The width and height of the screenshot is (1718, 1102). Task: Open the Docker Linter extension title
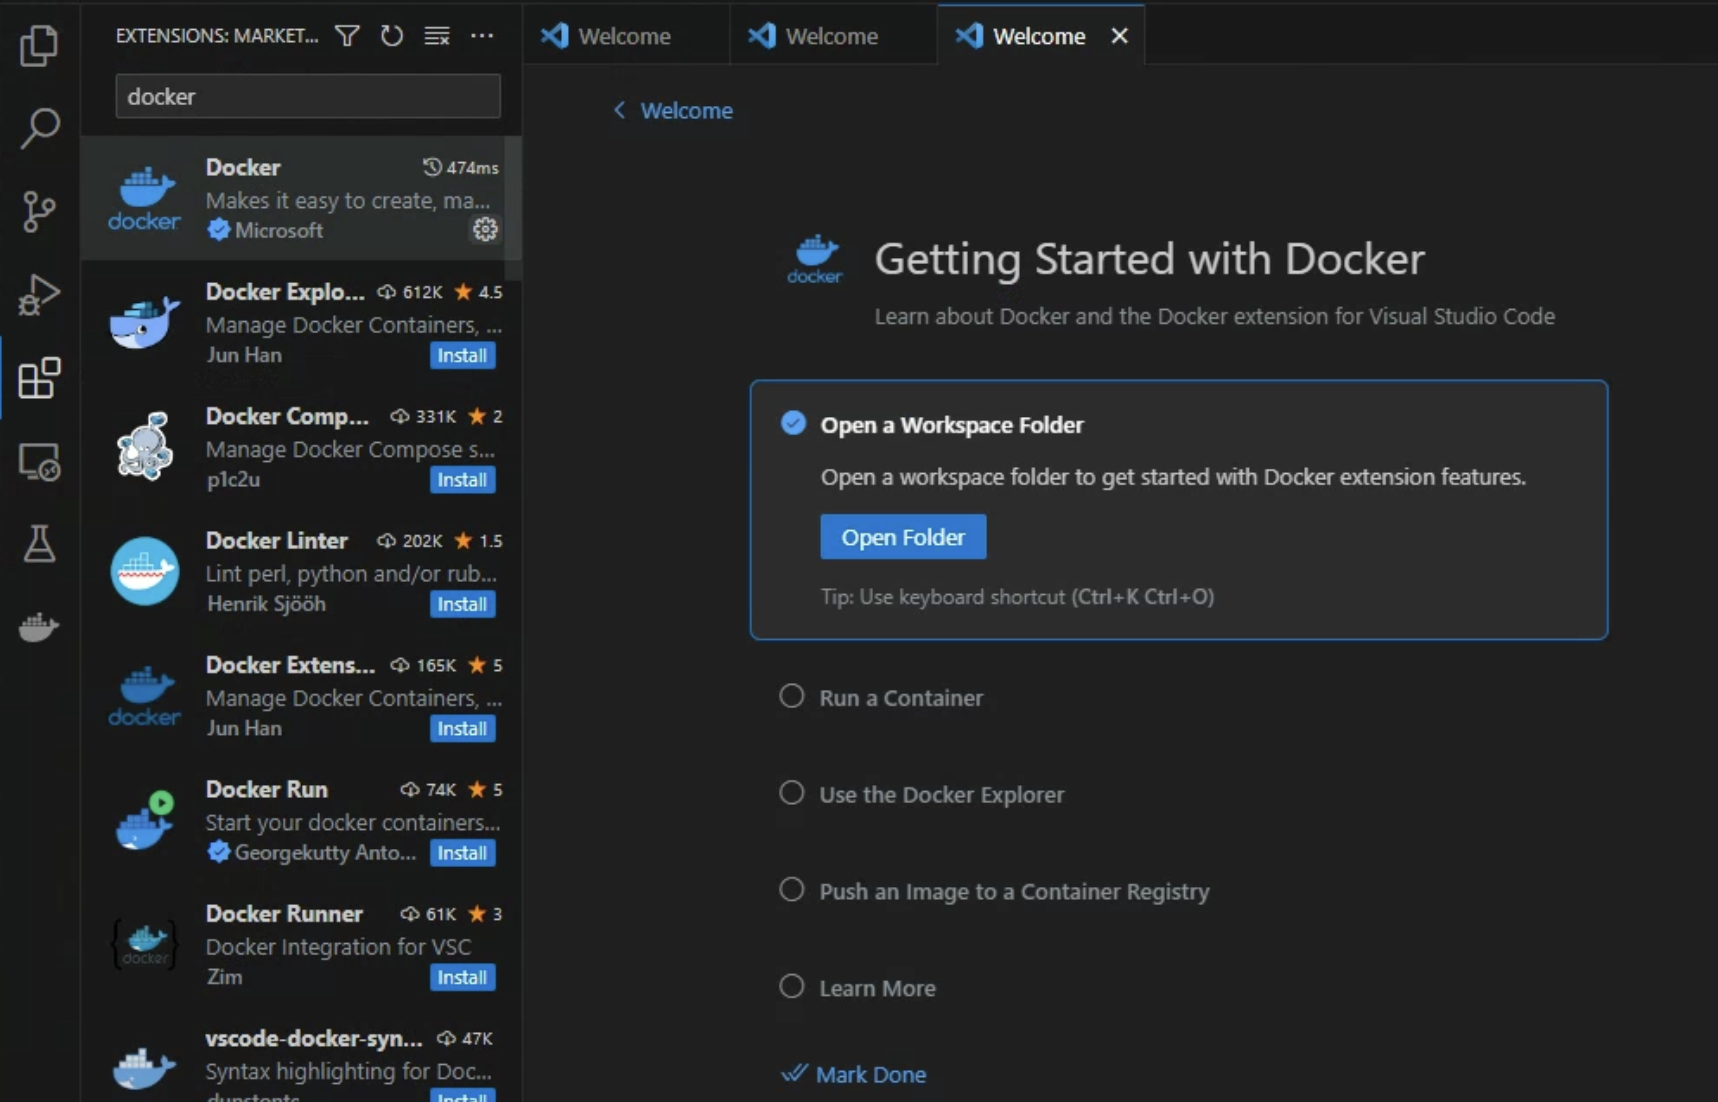point(277,541)
